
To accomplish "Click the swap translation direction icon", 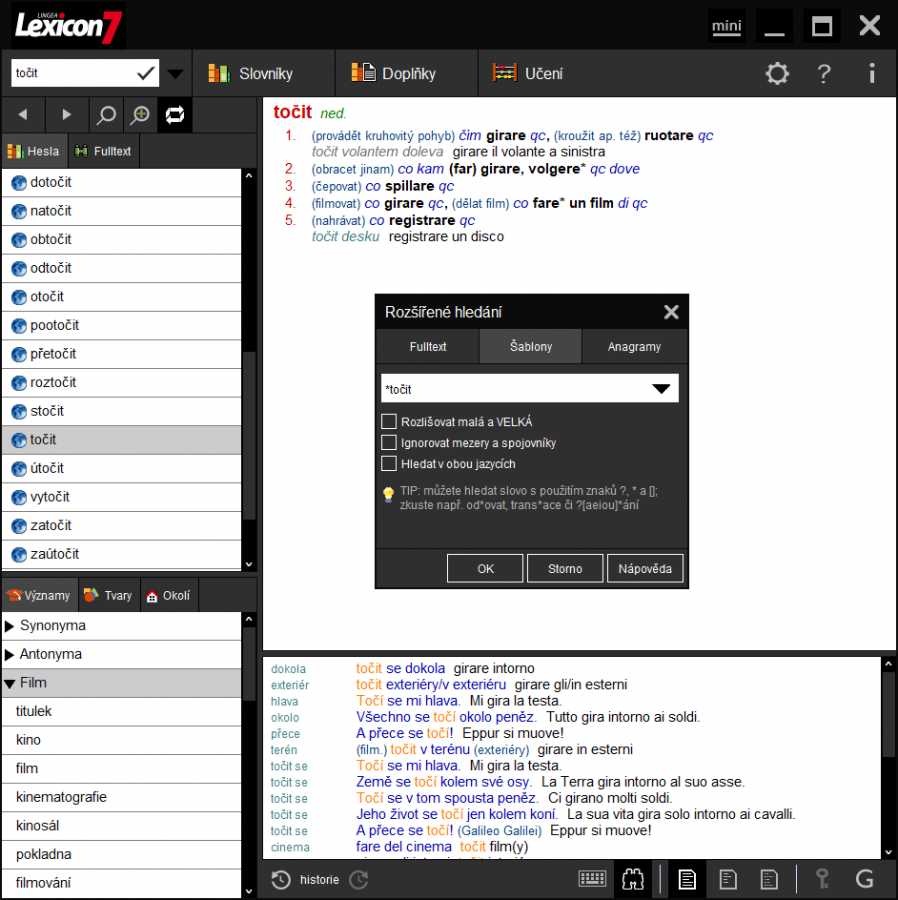I will click(174, 115).
